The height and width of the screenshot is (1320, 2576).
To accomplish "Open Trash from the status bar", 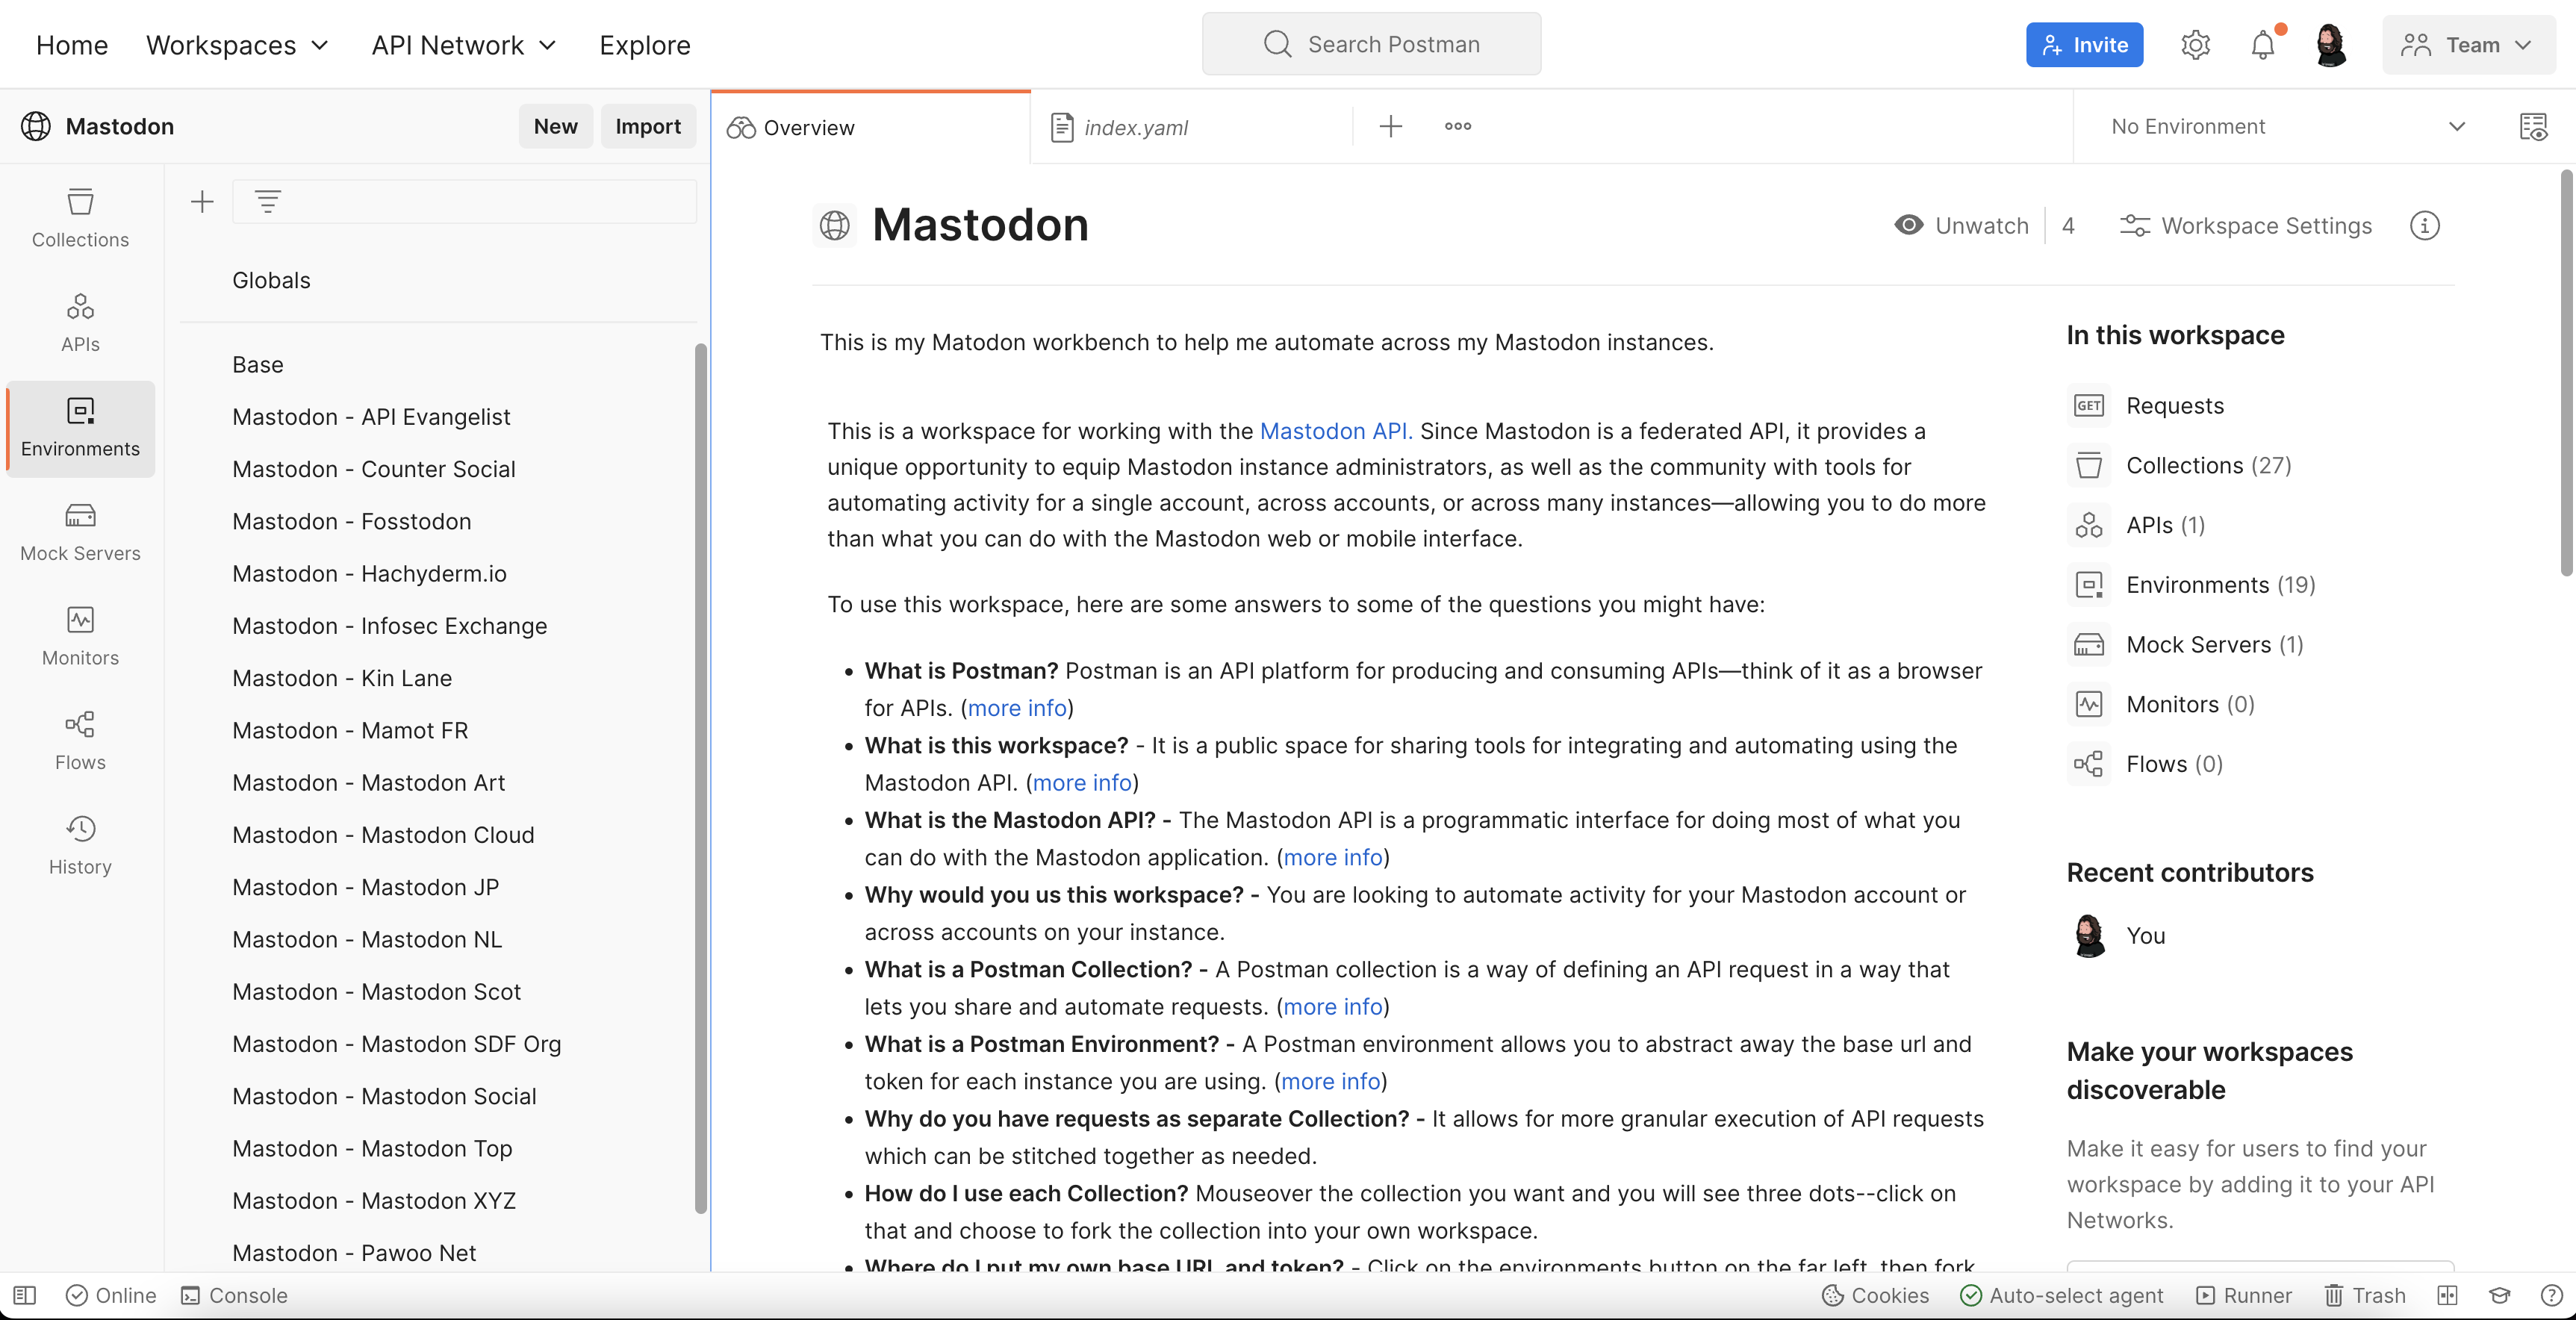I will point(2365,1295).
